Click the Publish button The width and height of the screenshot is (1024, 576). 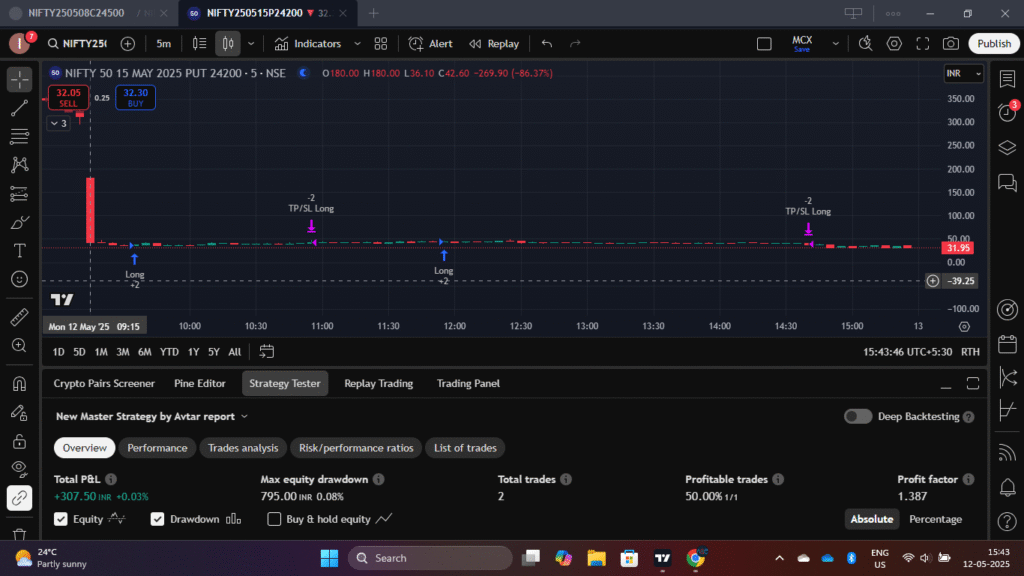994,44
